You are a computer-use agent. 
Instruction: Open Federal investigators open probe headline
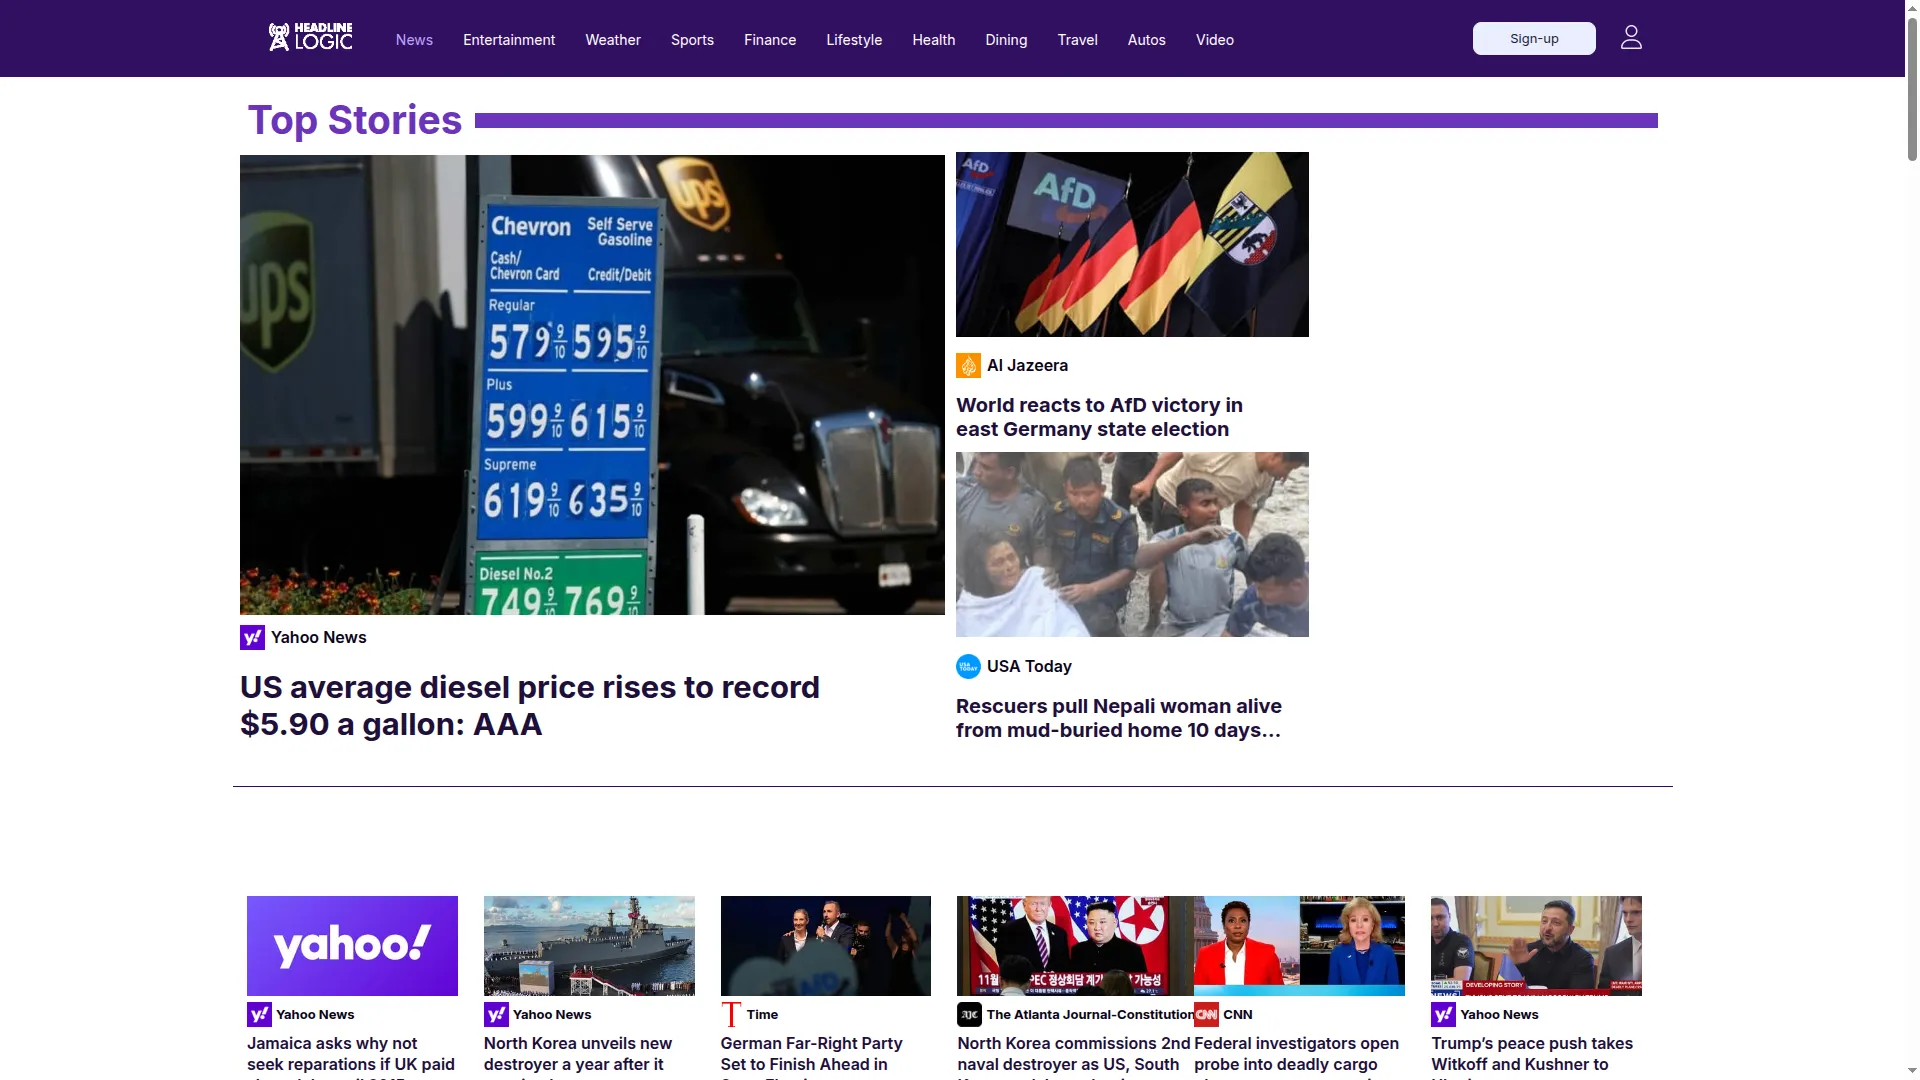coord(1296,1057)
